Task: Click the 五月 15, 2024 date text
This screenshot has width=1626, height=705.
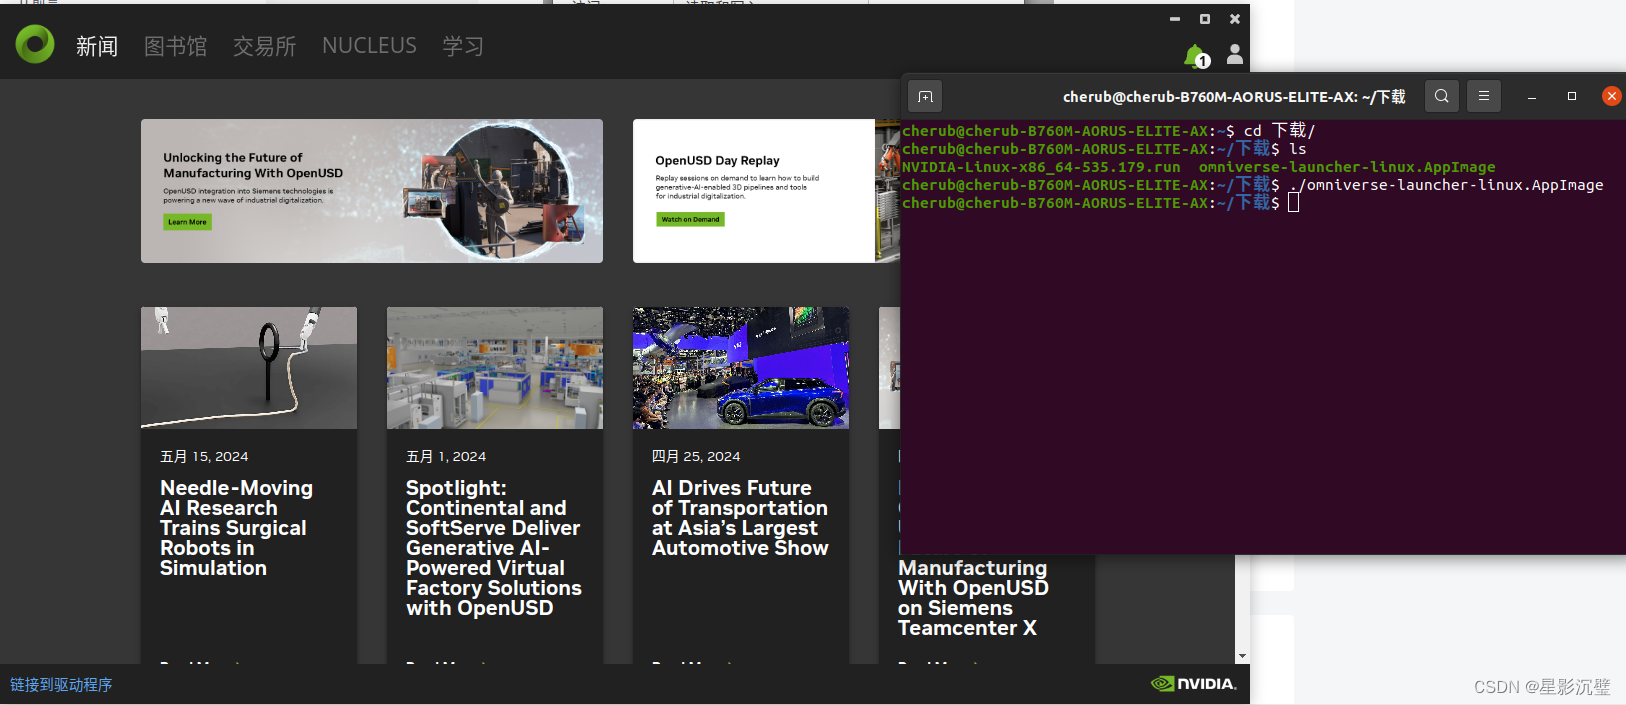Action: [204, 456]
